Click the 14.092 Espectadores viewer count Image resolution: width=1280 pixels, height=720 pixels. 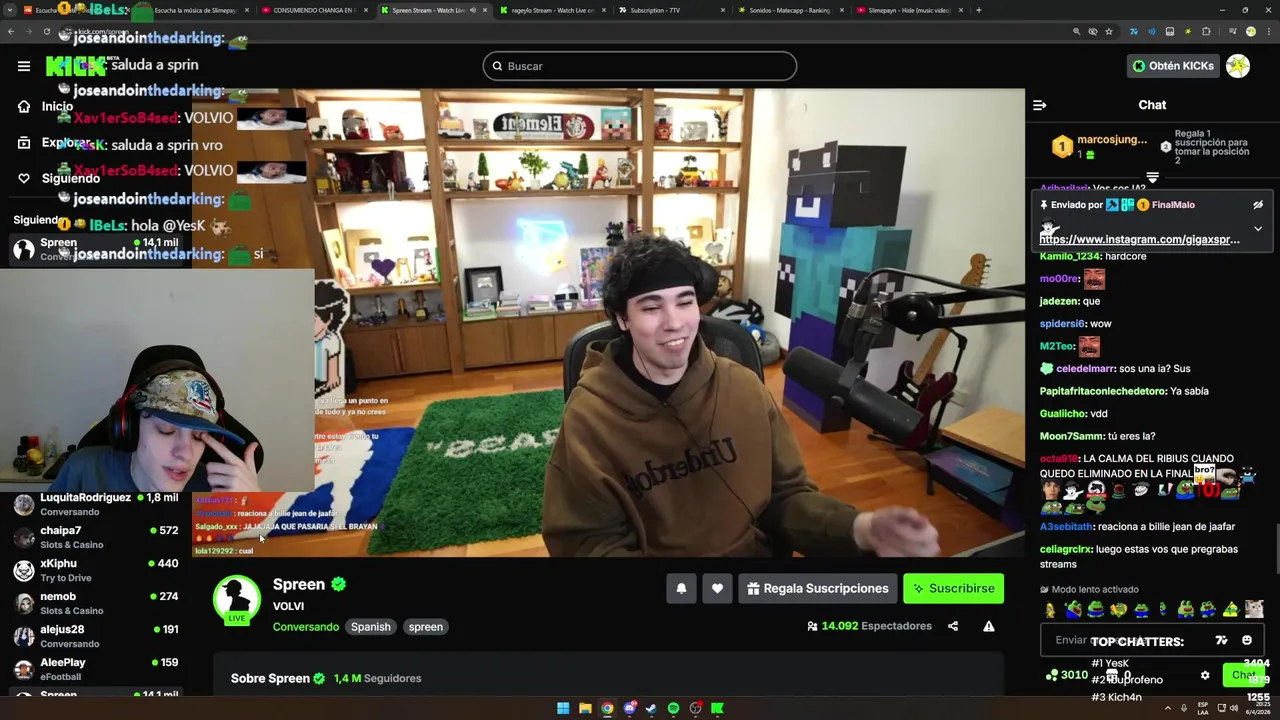(x=870, y=626)
